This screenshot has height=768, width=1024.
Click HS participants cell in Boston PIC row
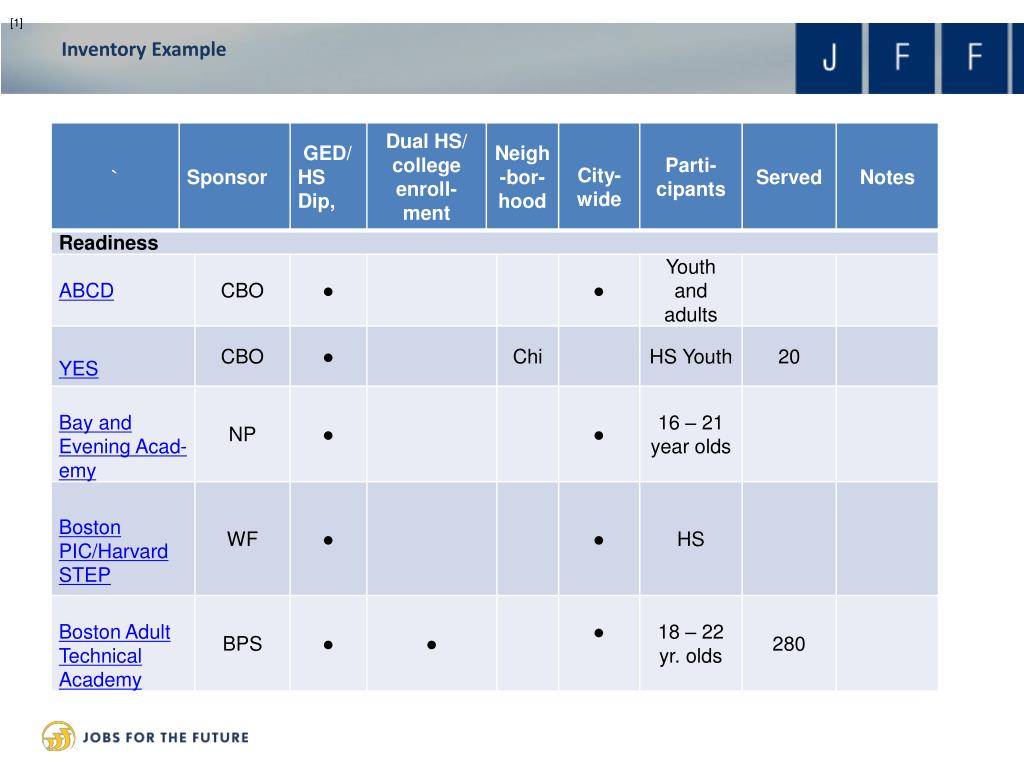(x=691, y=539)
